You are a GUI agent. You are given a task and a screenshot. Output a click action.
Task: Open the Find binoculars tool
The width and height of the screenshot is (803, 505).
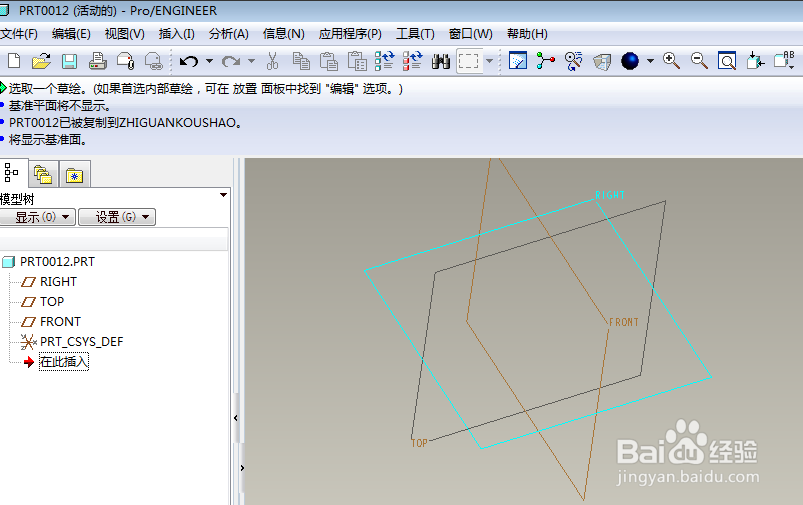tap(440, 61)
